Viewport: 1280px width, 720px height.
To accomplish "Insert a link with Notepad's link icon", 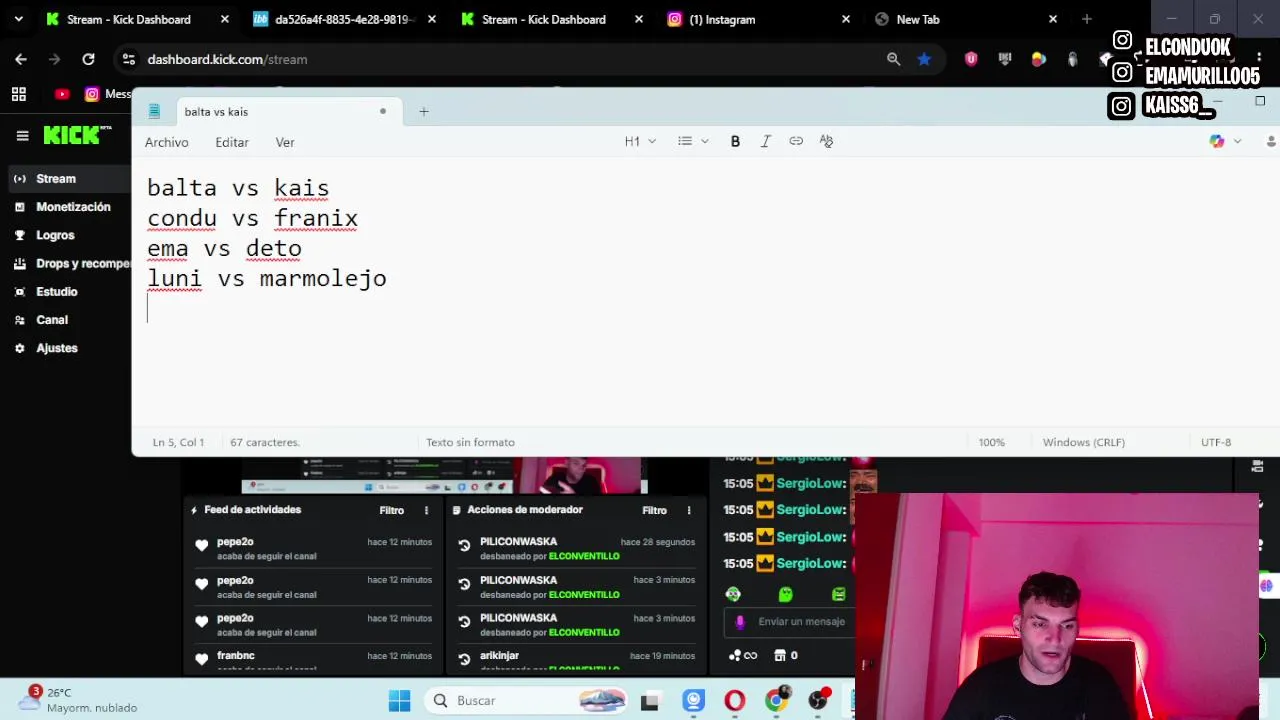I will [x=796, y=142].
